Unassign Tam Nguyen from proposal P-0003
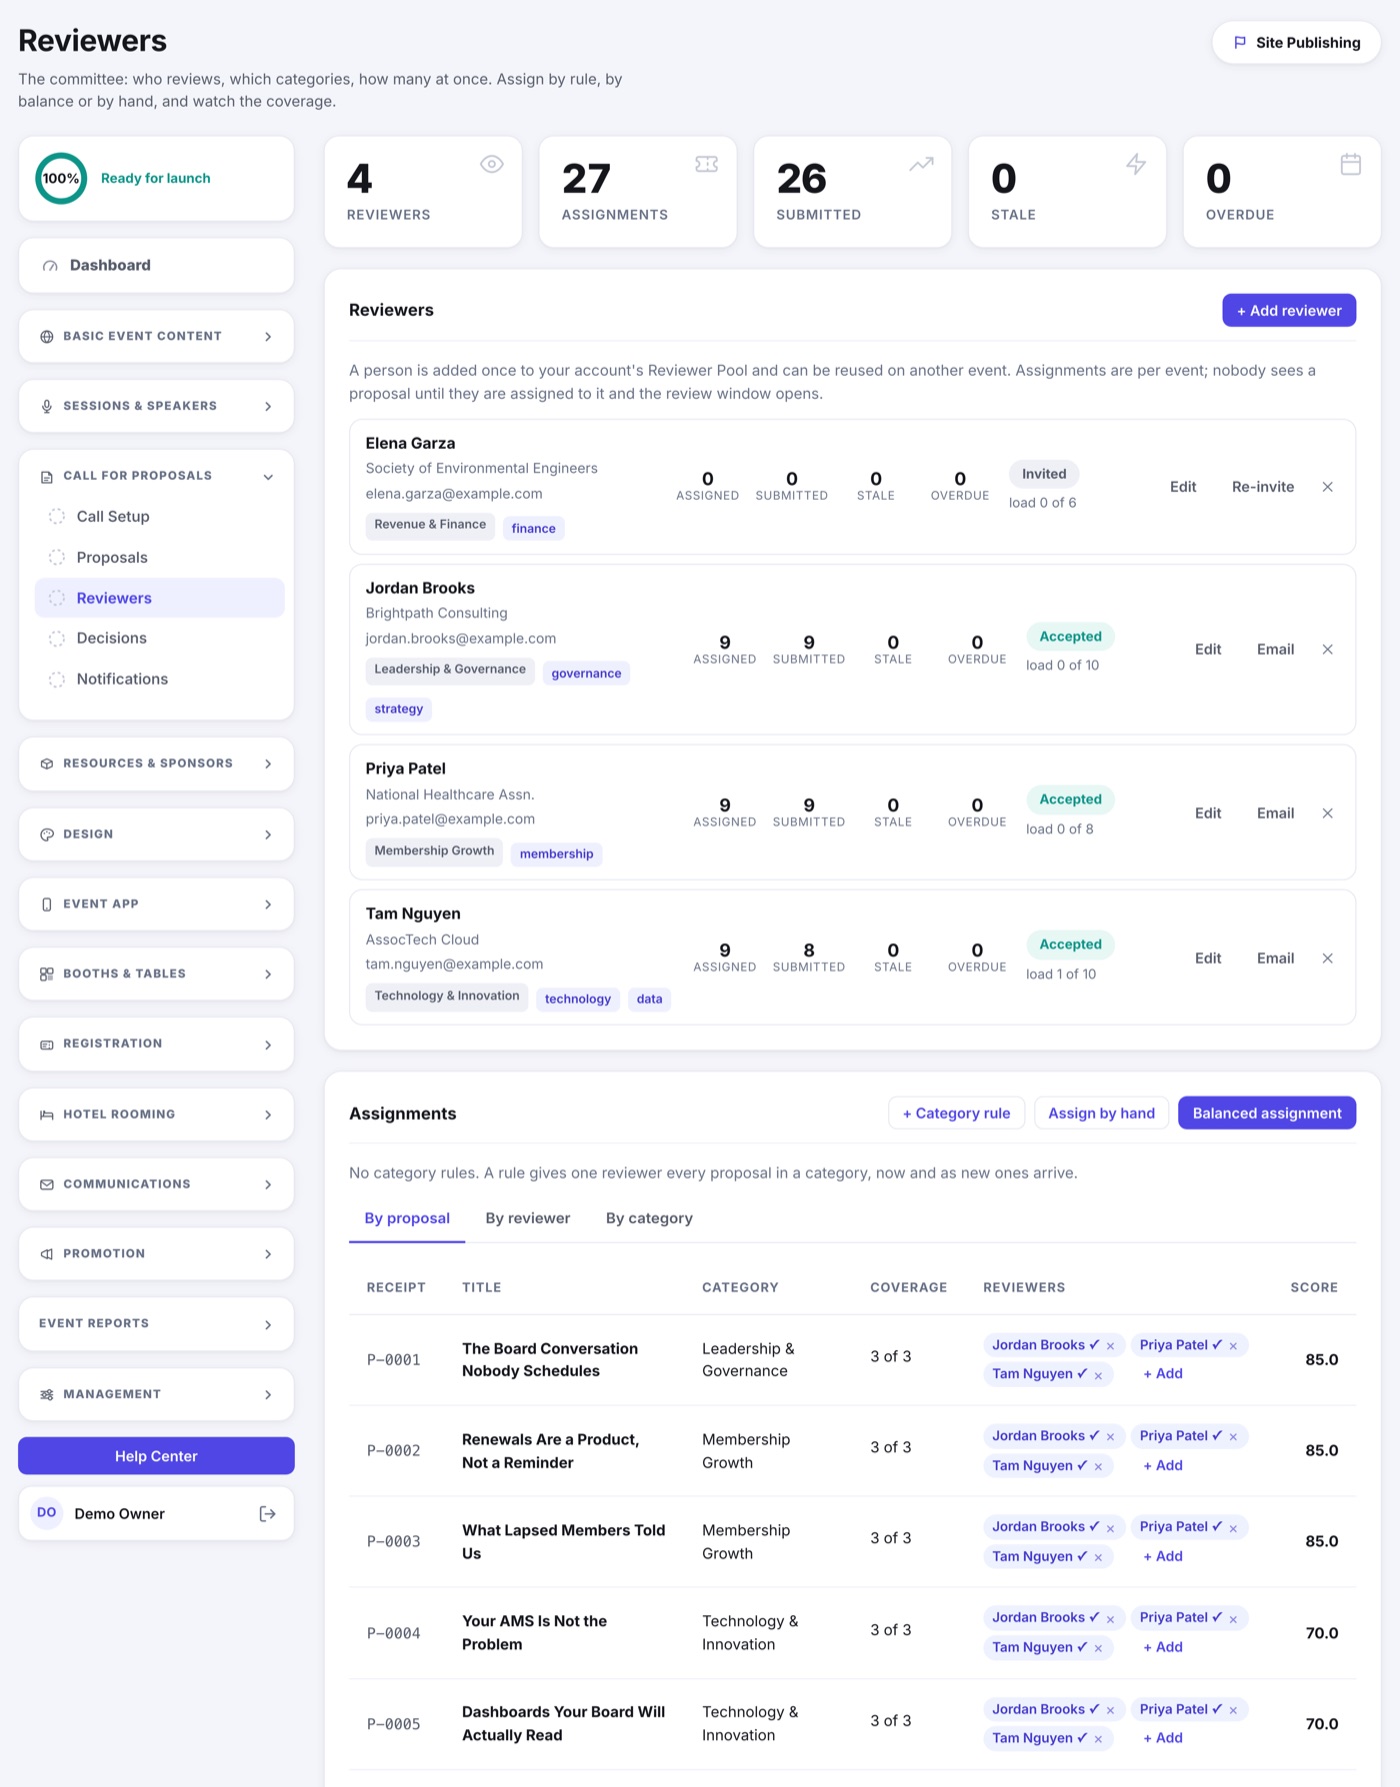This screenshot has height=1787, width=1400. coord(1098,1557)
